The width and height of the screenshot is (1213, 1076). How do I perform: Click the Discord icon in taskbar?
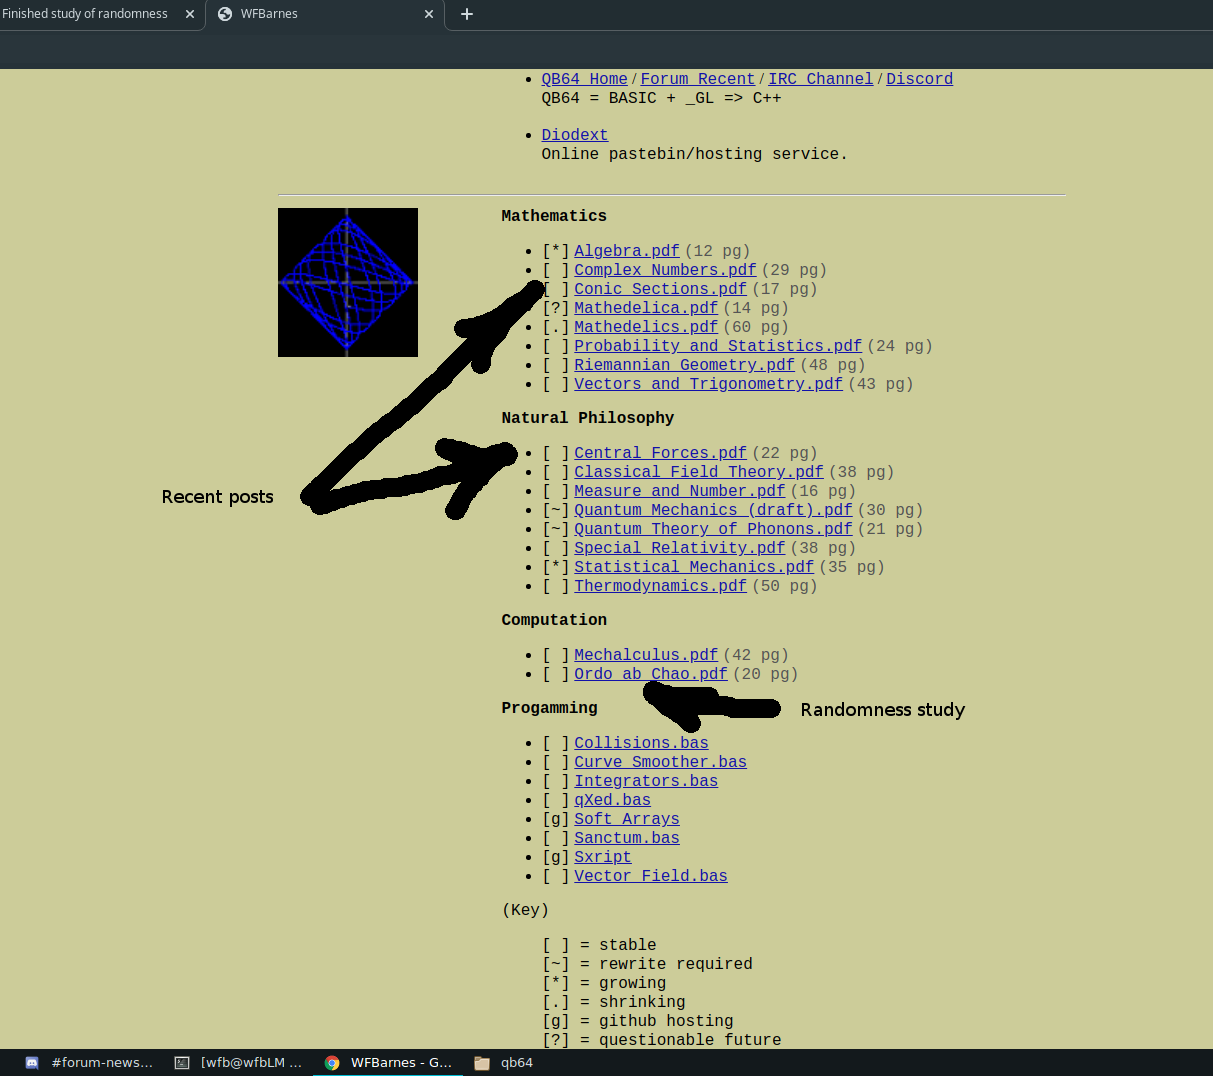tap(32, 1063)
